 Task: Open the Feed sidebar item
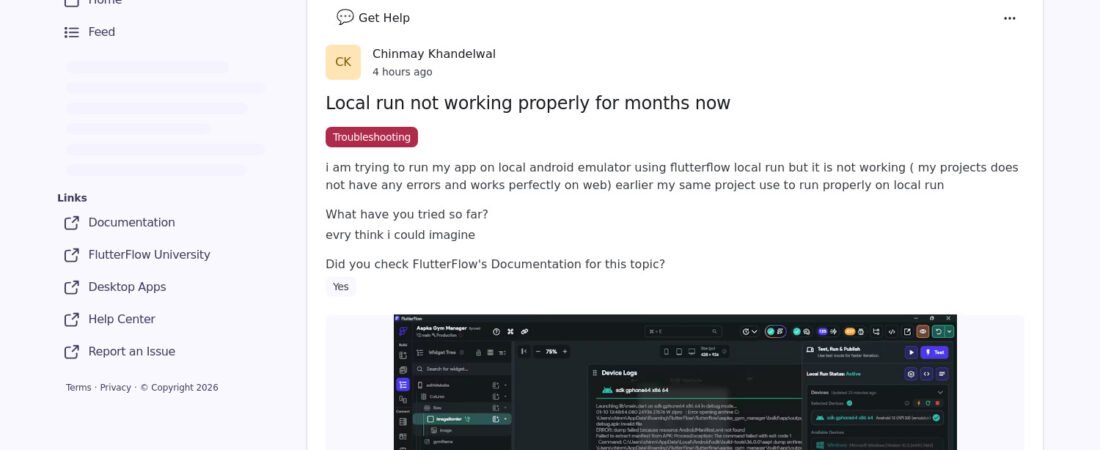(89, 32)
